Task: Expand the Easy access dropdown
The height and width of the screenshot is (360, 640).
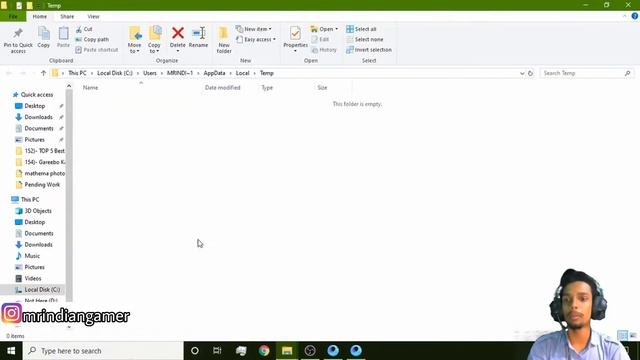Action: [256, 40]
